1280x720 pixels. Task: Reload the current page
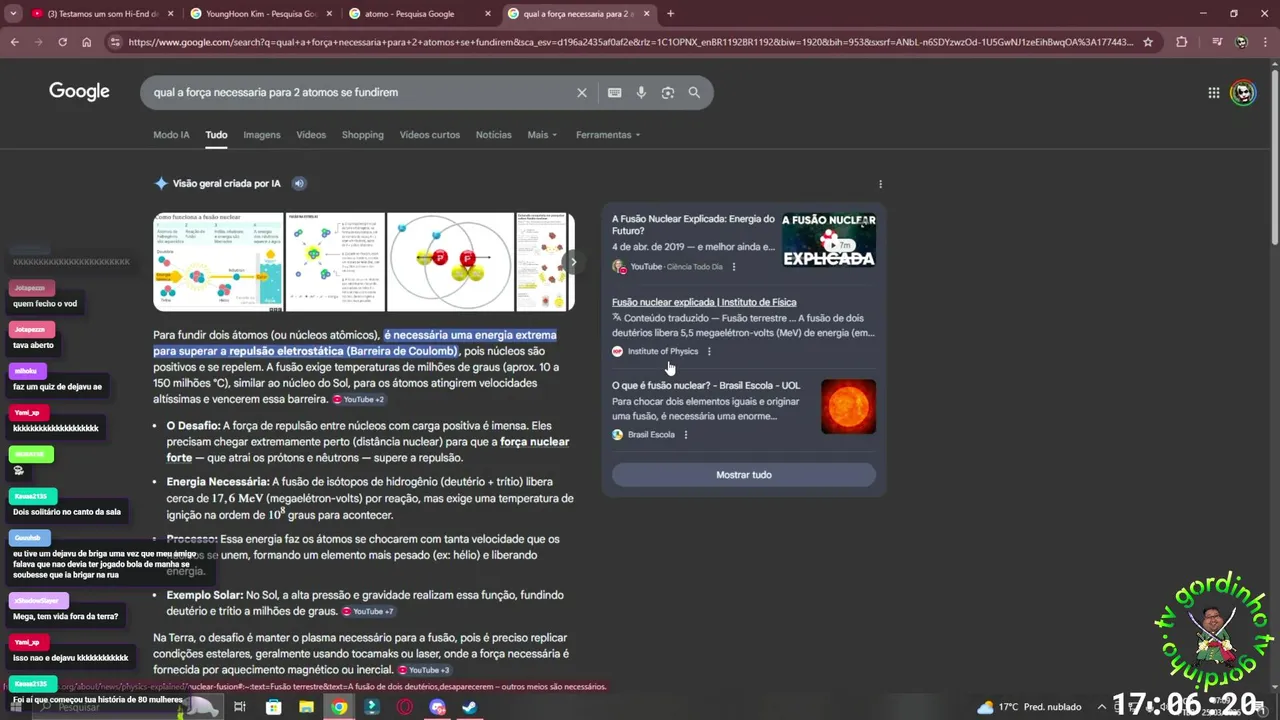click(x=62, y=42)
